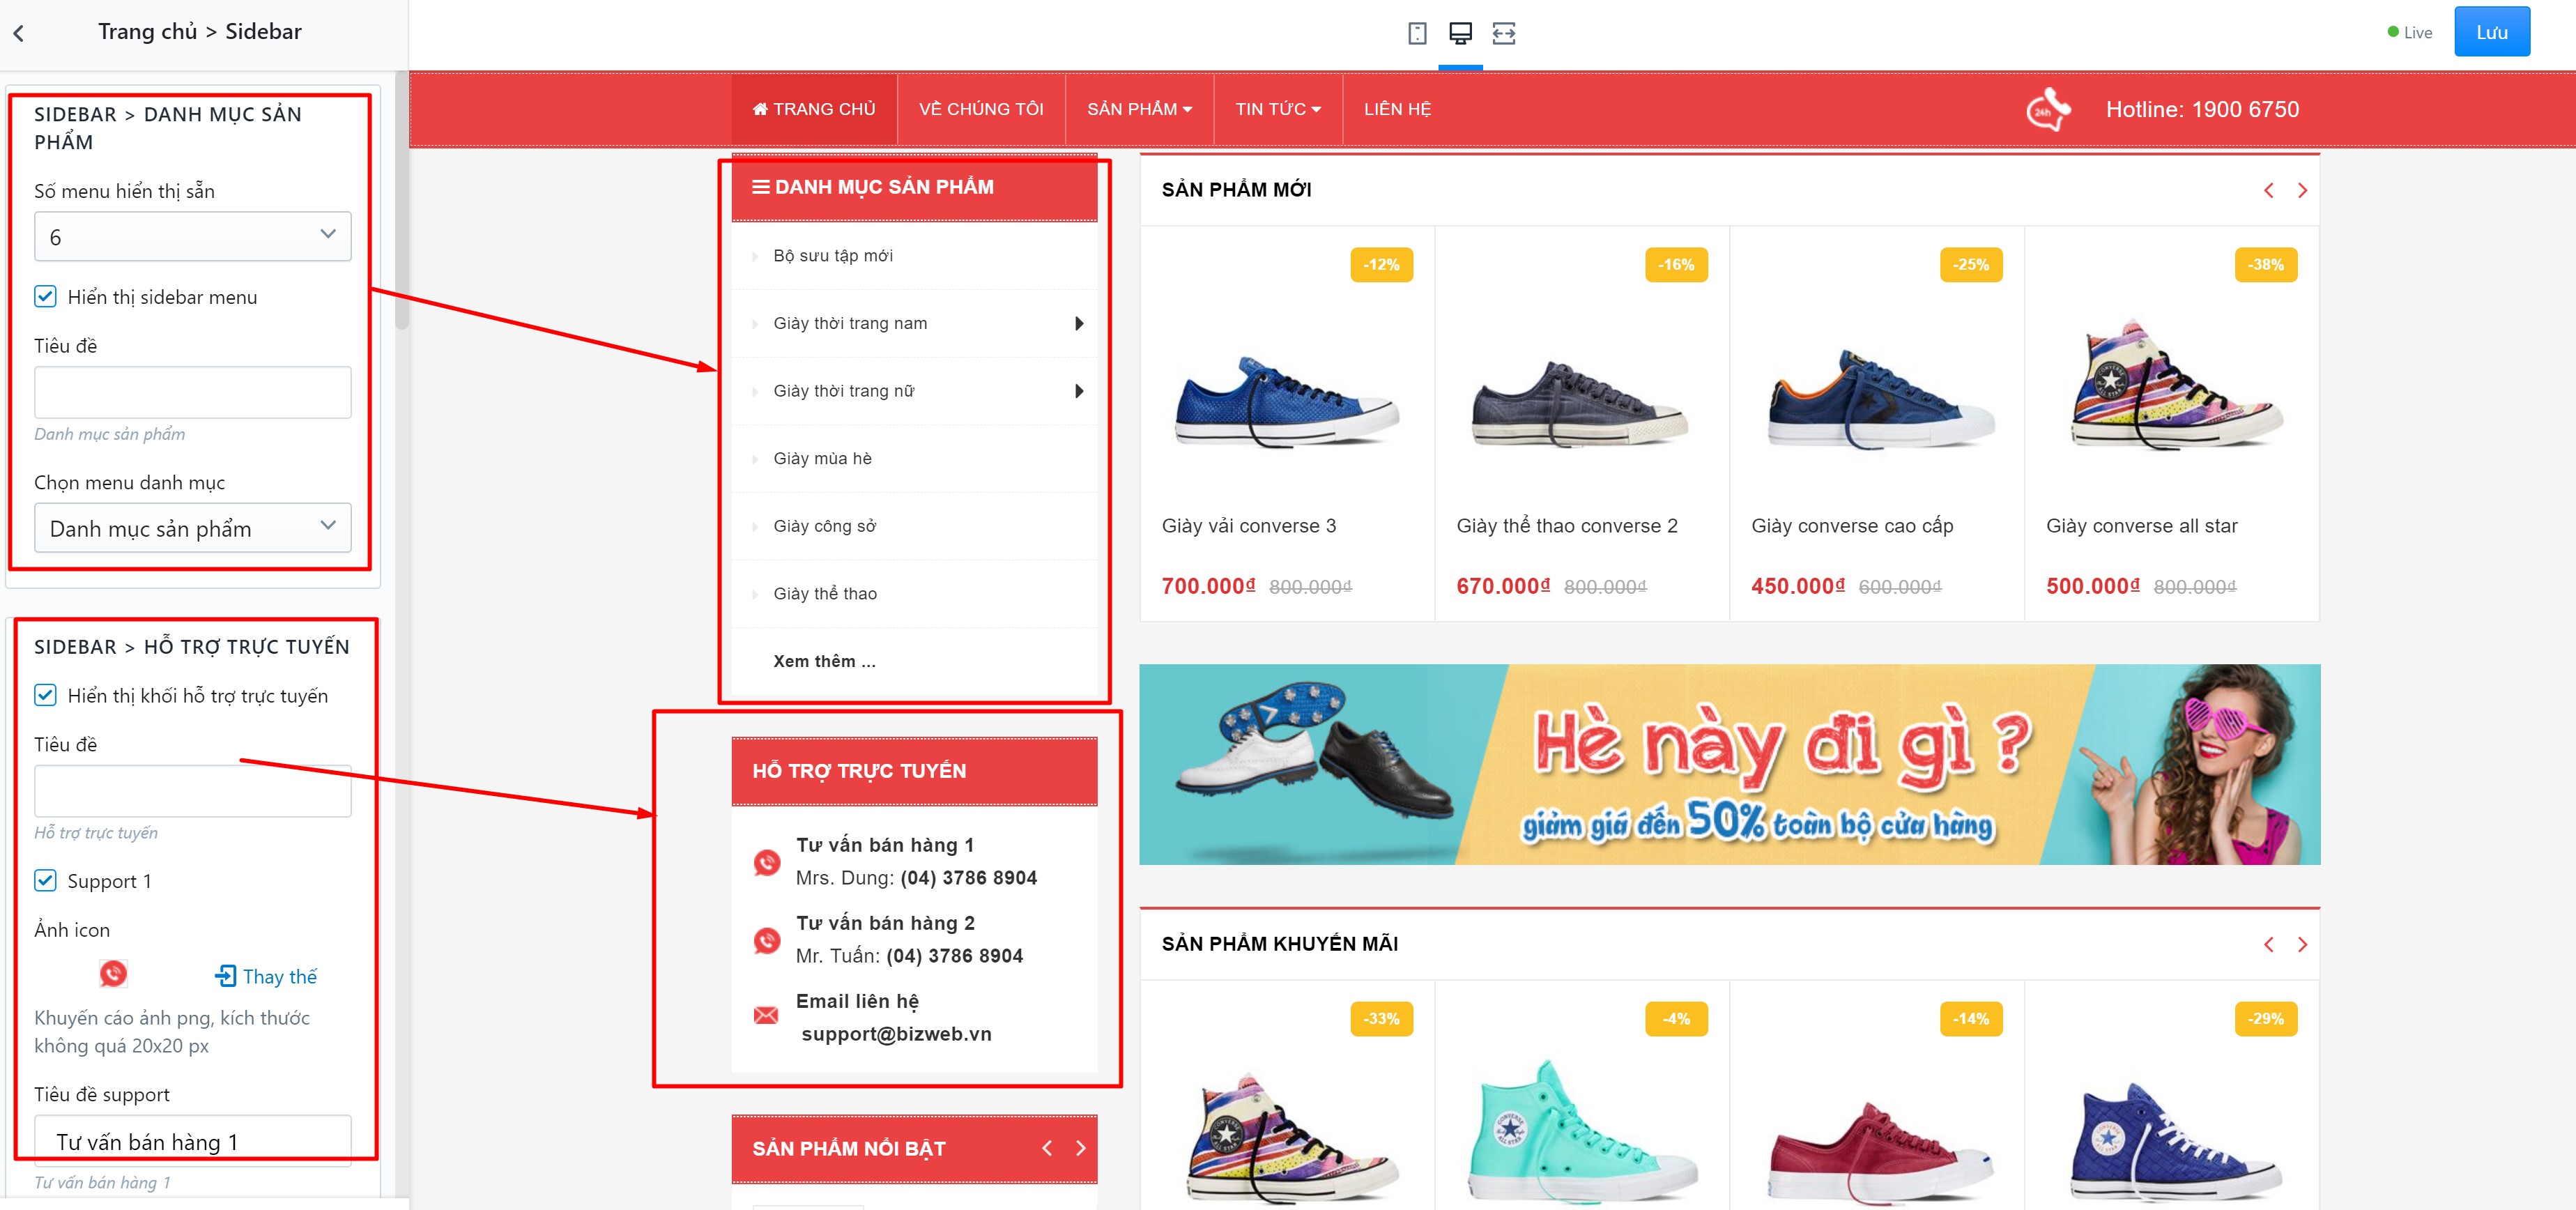
Task: Click hamburger icon in Danh mục sản phẩm header
Action: click(760, 187)
